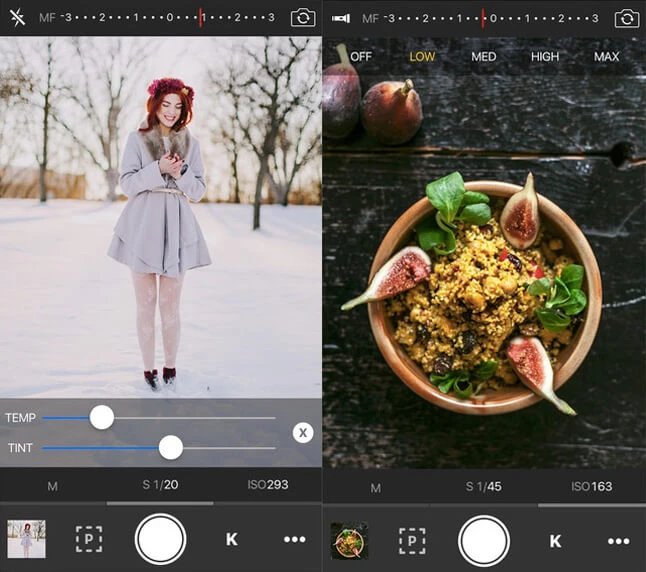Open the P preset frame on left screen
Screen dimensions: 646x572
pos(89,539)
